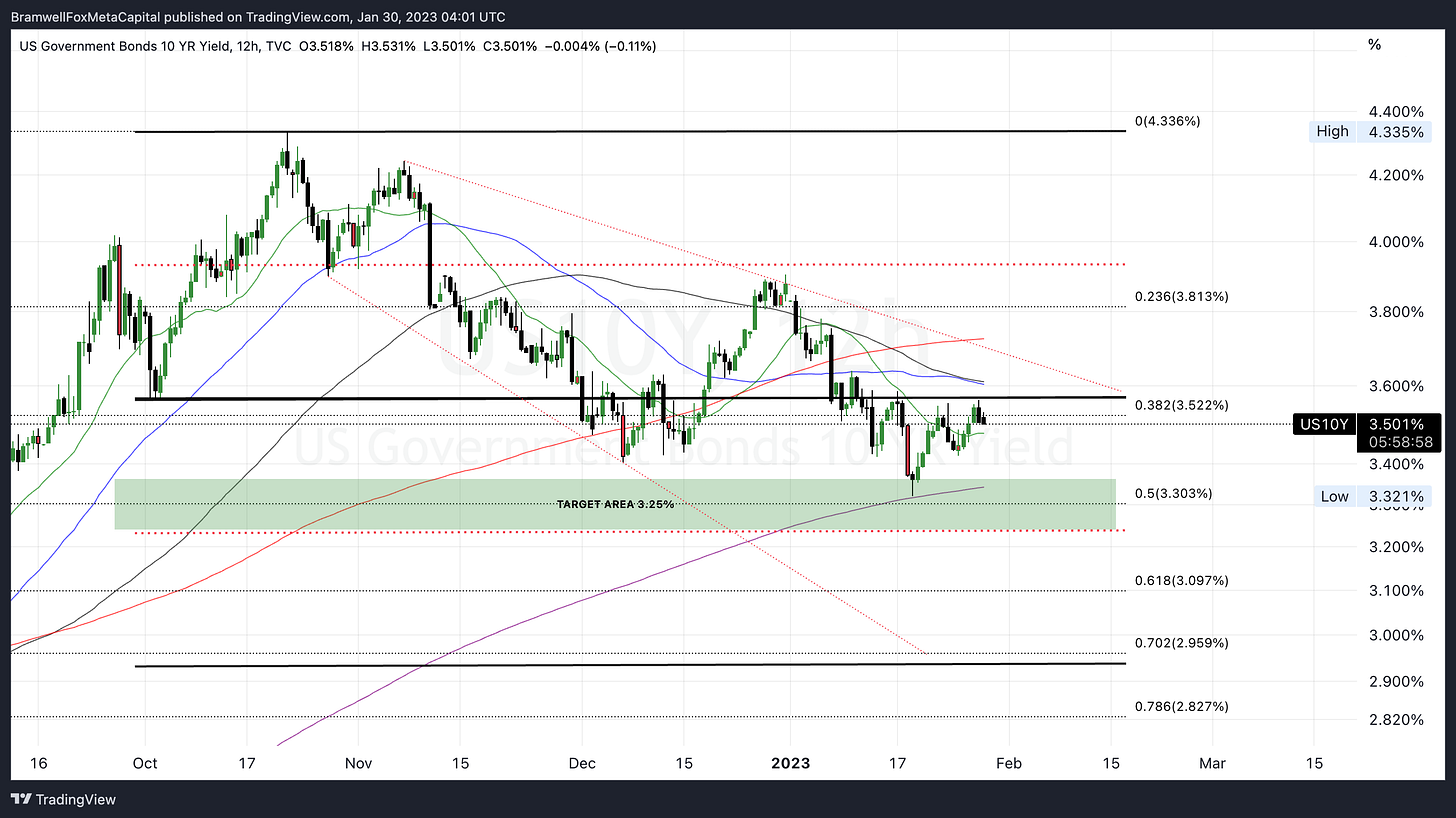Click the 0.5(3.303%) Fibonacci label
This screenshot has height=818, width=1456.
pos(1174,494)
